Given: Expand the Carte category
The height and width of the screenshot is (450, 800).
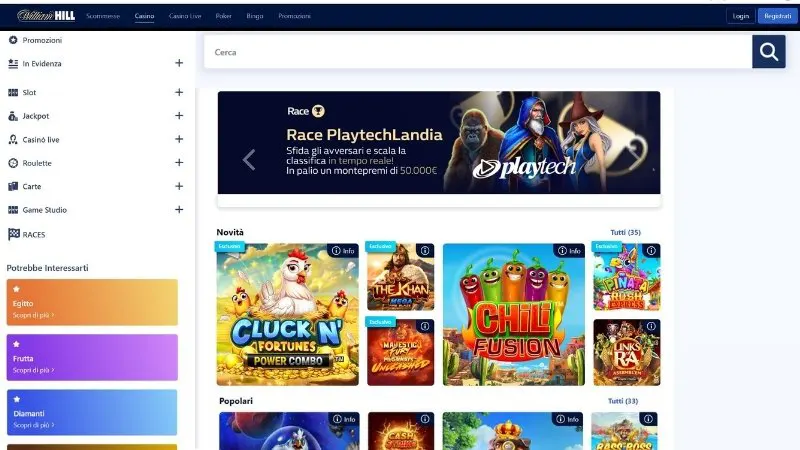Looking at the screenshot, I should pos(179,186).
